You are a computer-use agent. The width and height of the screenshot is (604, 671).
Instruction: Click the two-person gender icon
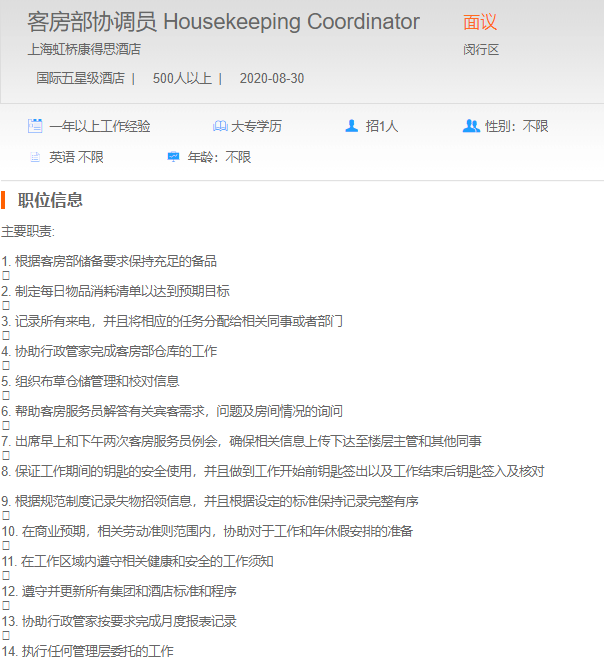(x=471, y=126)
